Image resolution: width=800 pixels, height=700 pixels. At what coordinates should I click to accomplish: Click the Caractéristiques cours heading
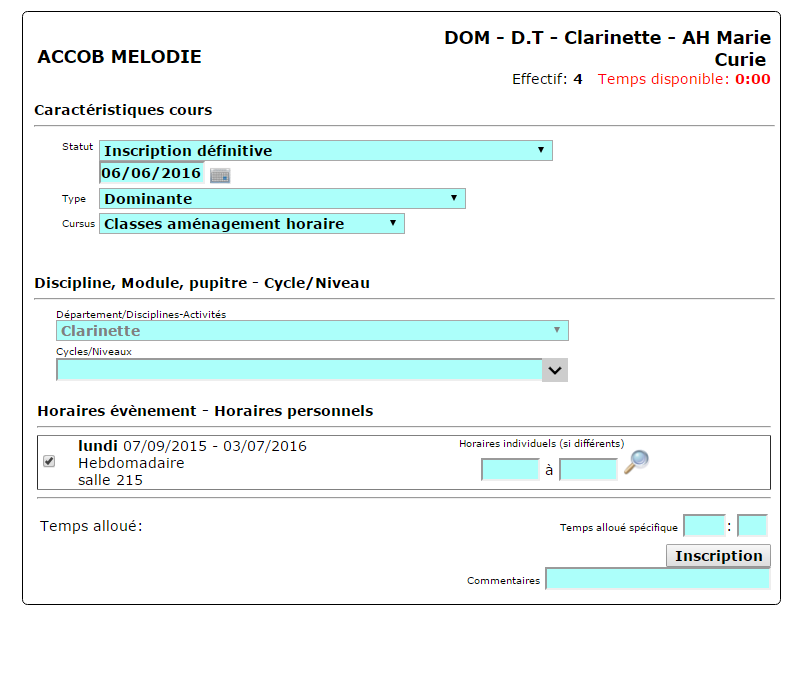123,110
